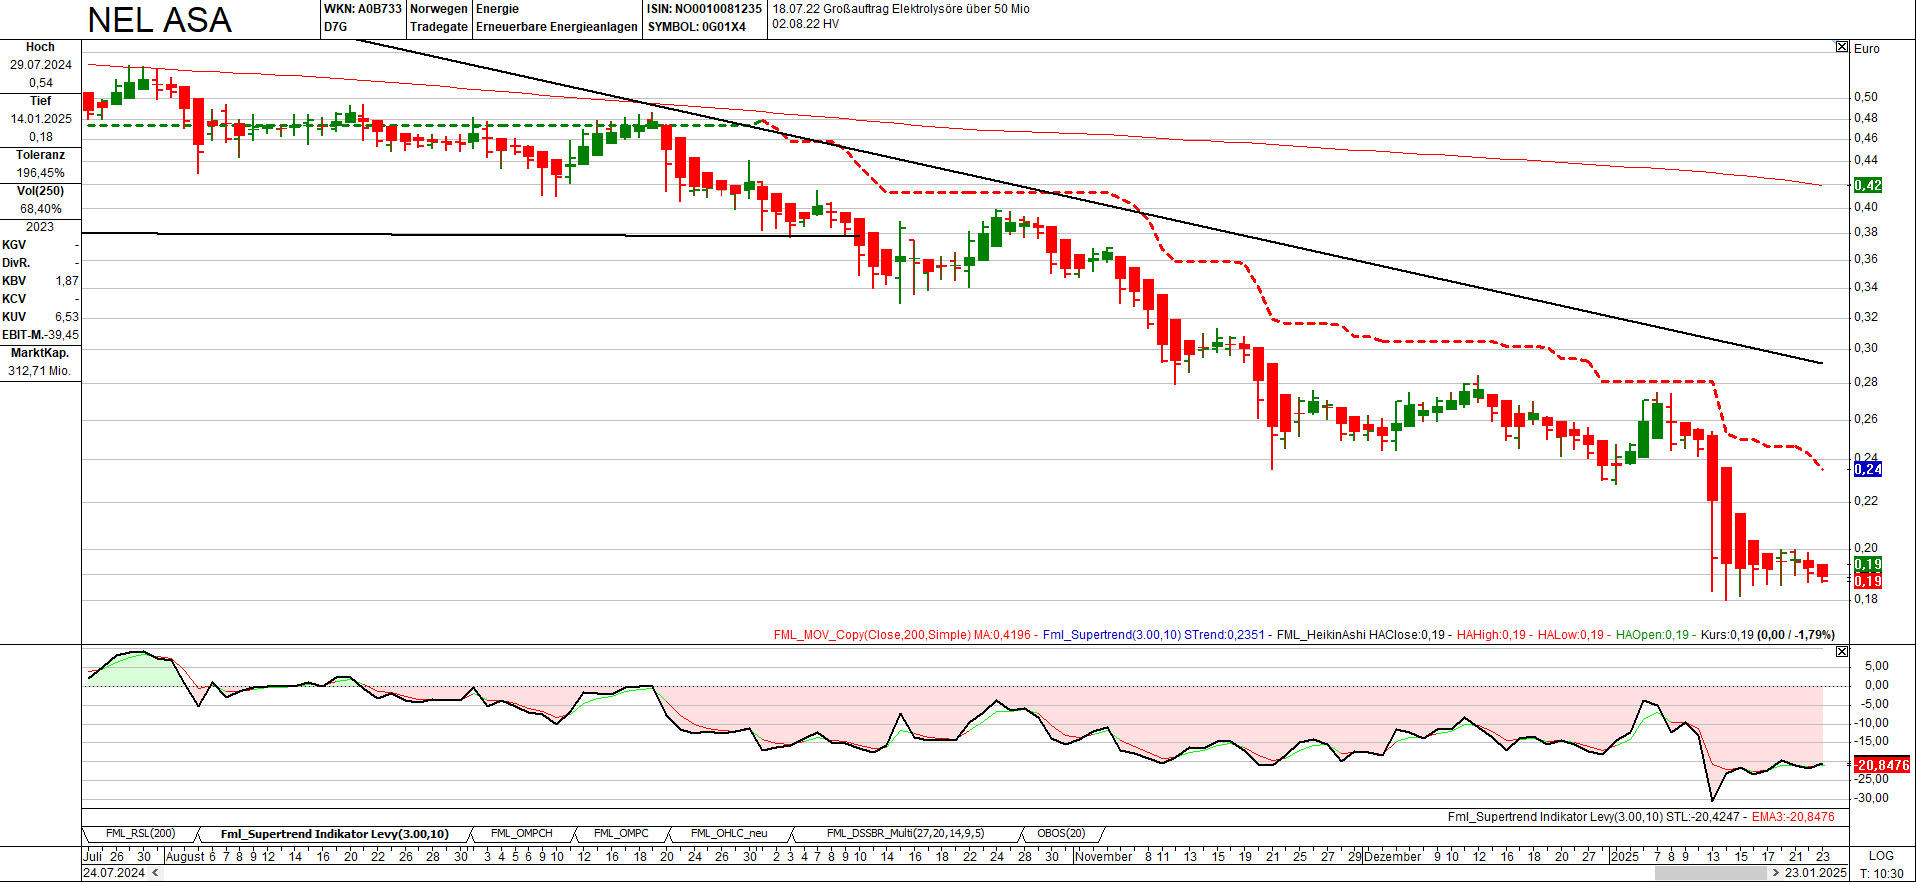
Task: Click the 23.01.2025 end date field
Action: (1815, 873)
